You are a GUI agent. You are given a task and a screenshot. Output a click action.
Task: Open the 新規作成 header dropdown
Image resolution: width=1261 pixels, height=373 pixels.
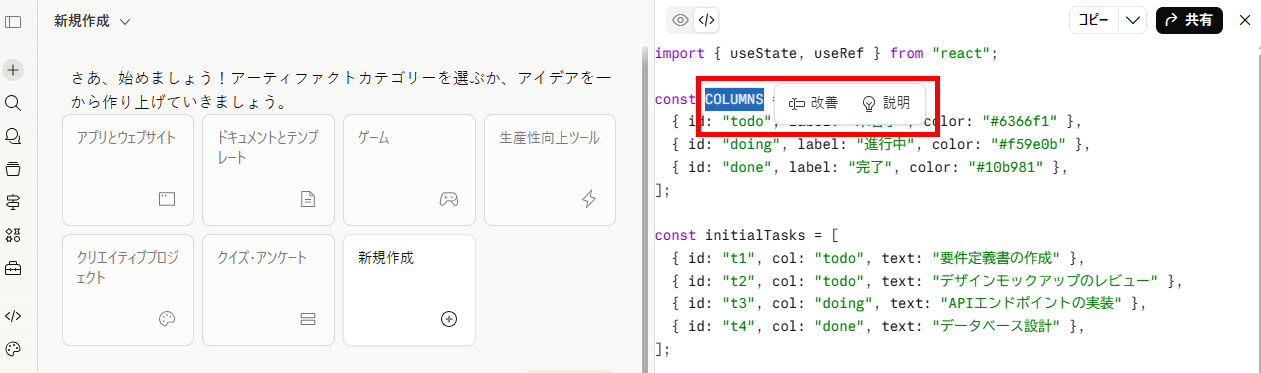click(x=92, y=21)
